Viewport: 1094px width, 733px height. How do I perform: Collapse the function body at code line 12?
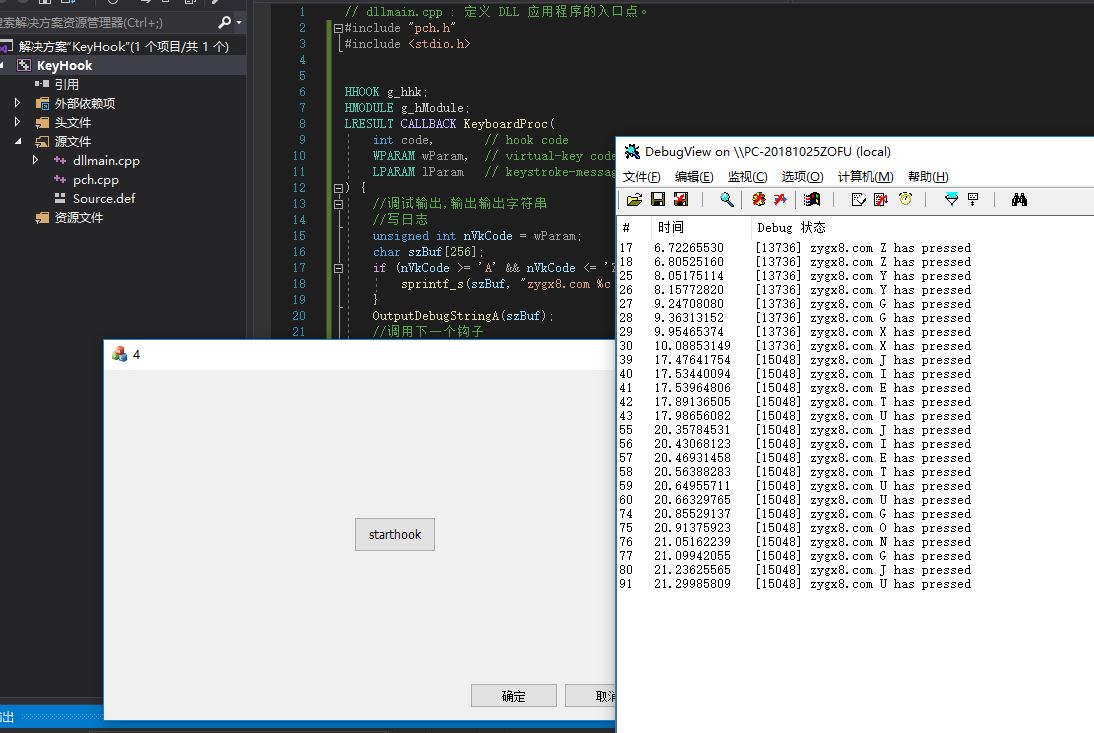point(338,188)
